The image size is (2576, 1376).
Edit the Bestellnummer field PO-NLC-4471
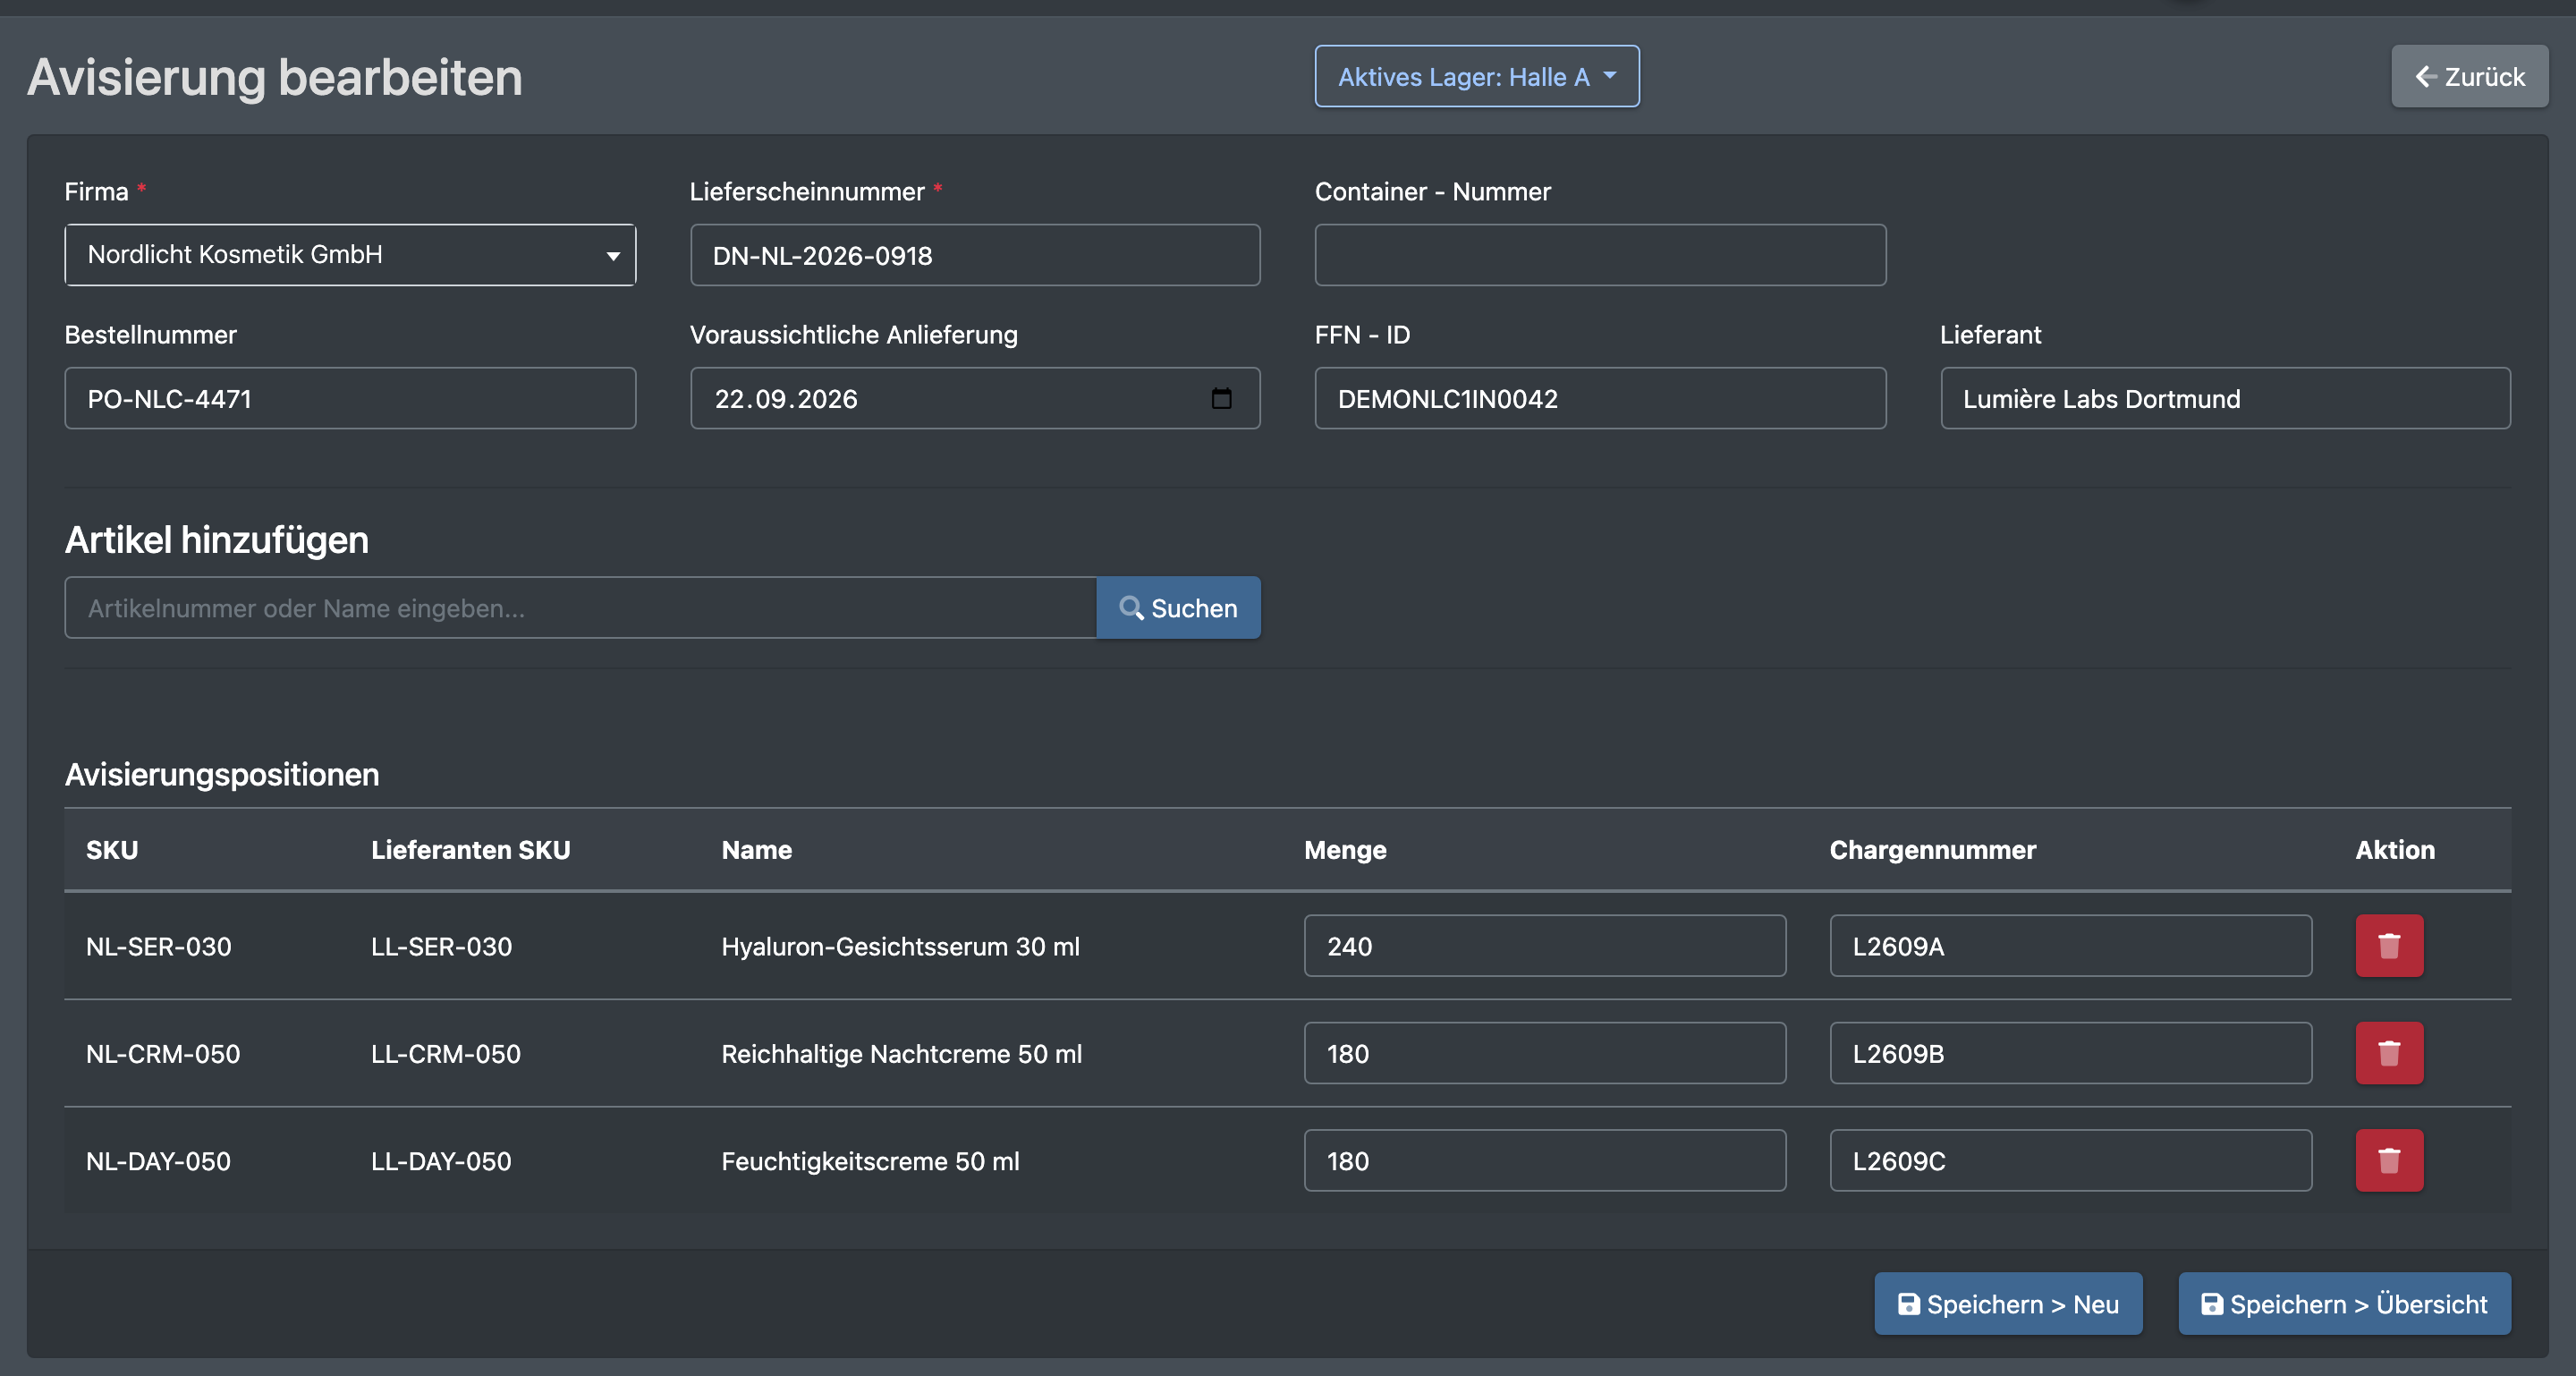click(350, 398)
